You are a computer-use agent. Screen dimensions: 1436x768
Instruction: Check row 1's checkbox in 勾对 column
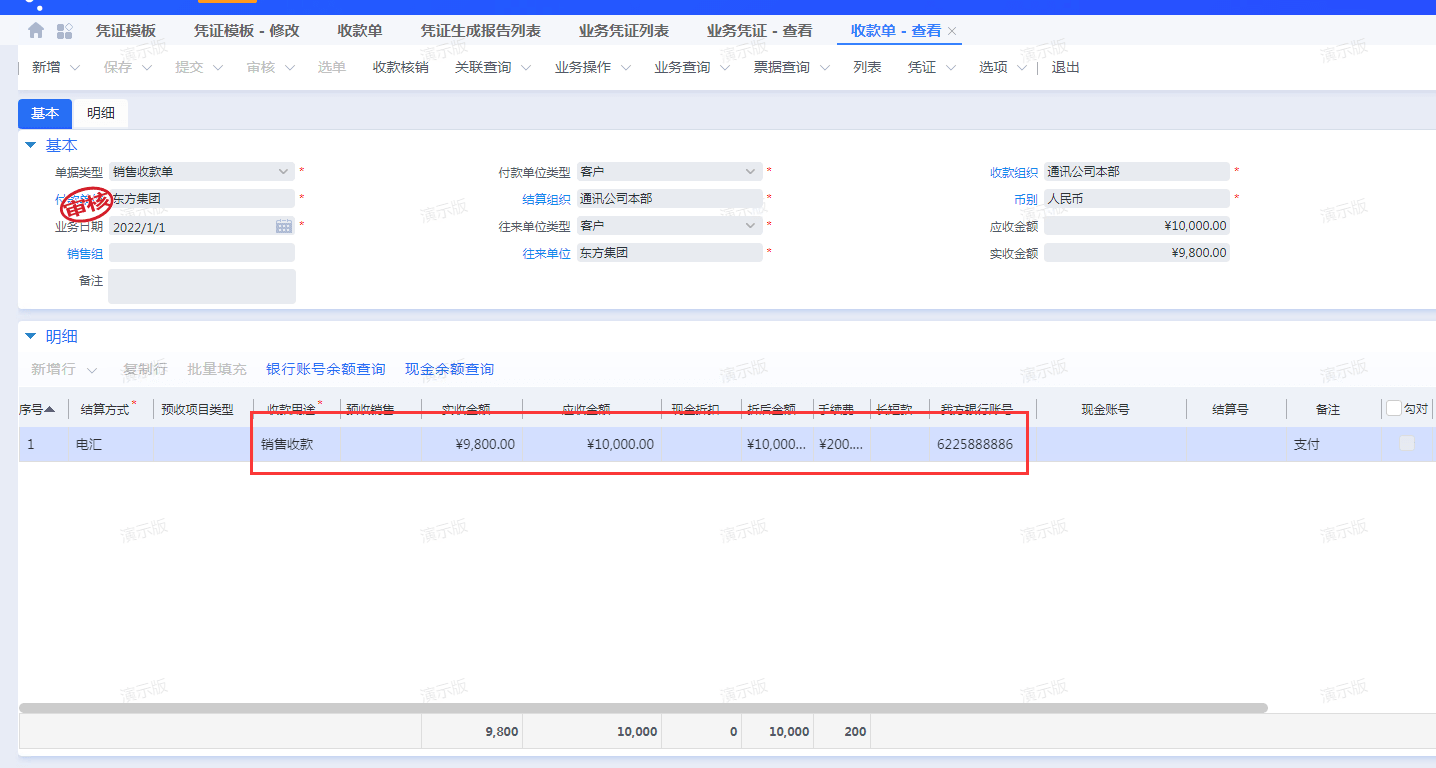point(1407,443)
